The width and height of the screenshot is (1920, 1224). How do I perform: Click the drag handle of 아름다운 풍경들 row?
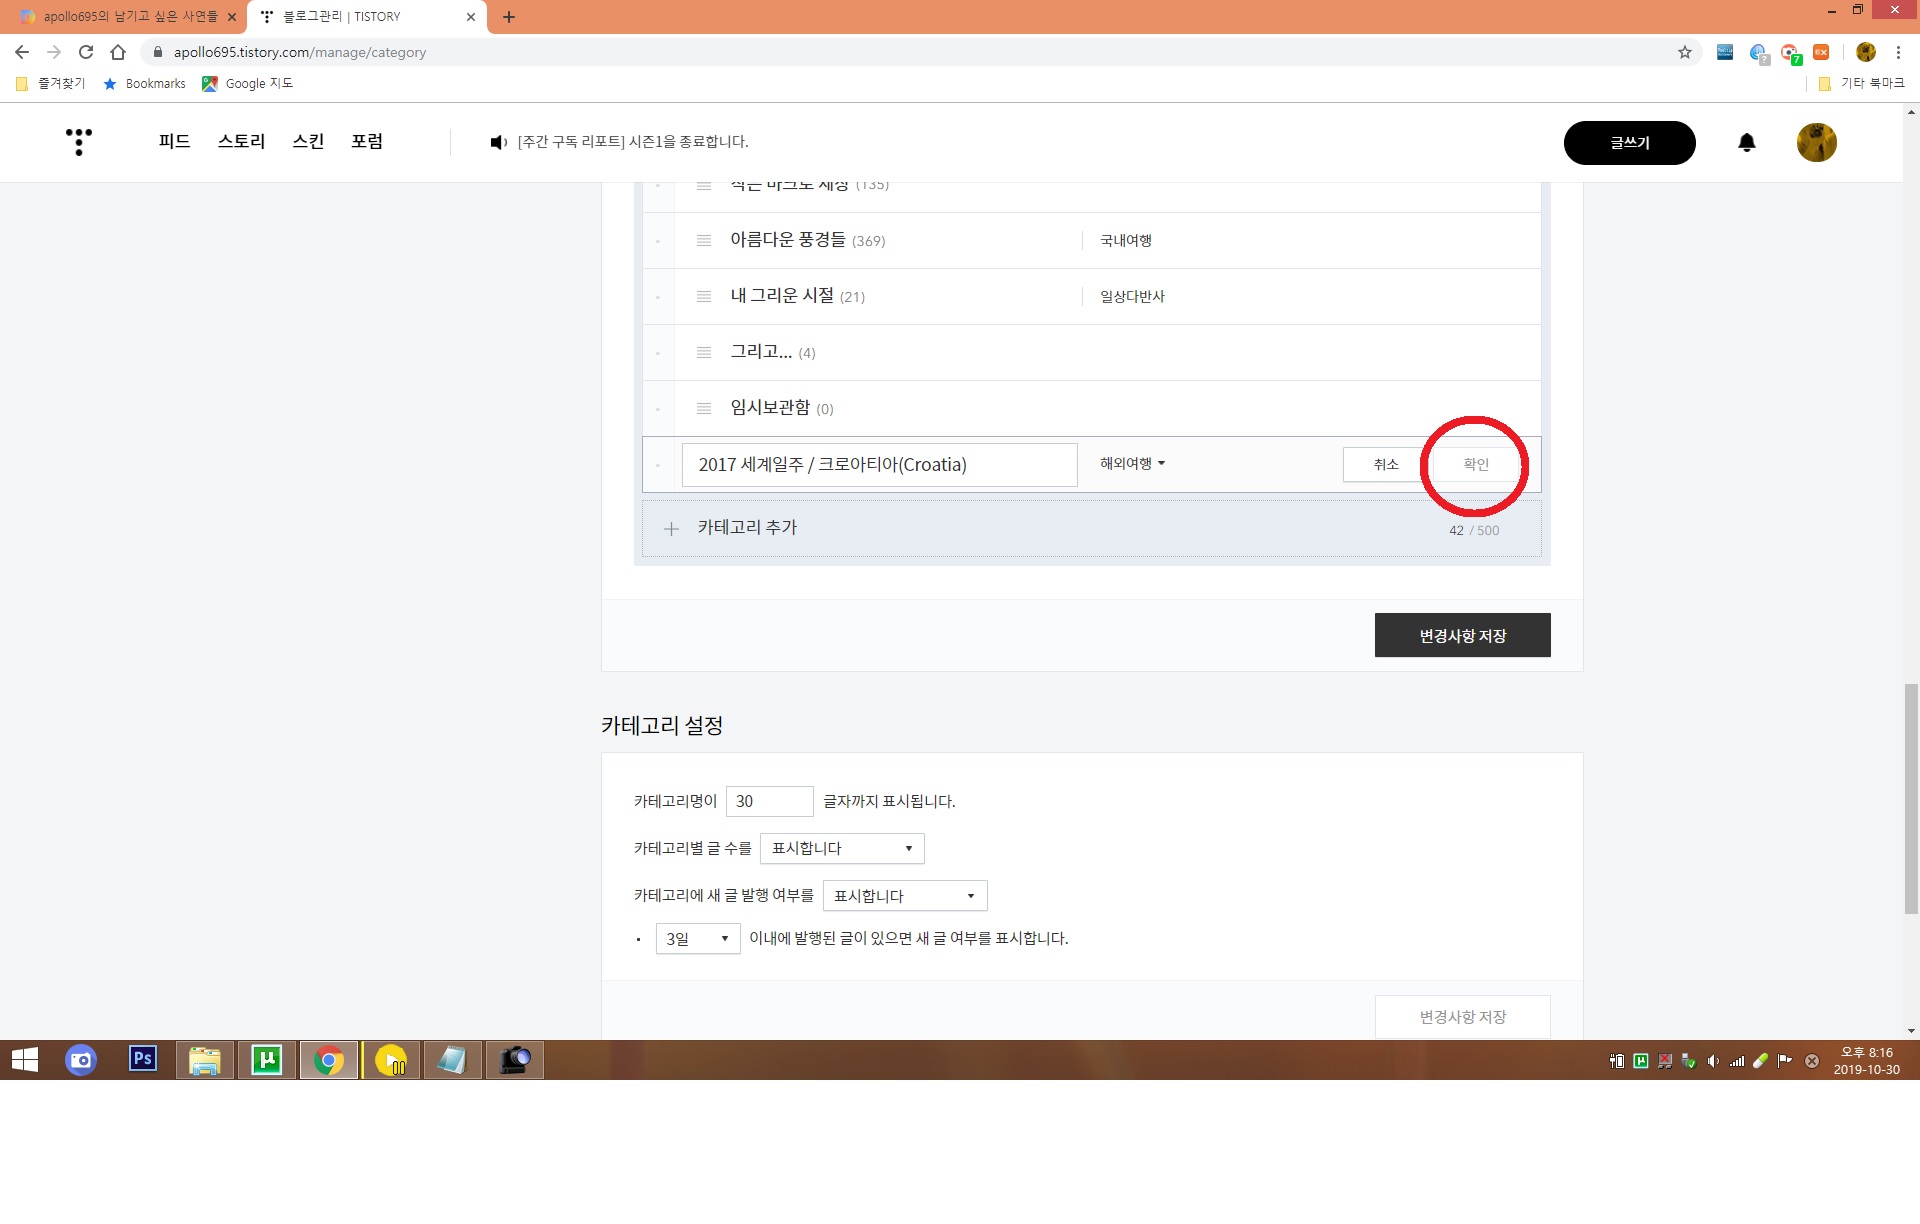[x=704, y=240]
